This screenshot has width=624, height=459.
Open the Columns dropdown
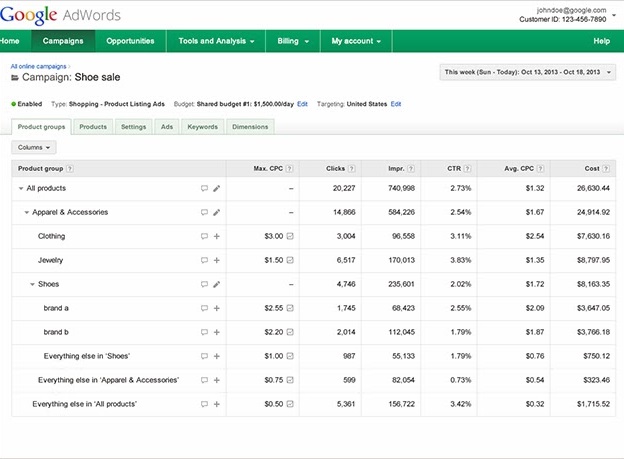point(35,147)
